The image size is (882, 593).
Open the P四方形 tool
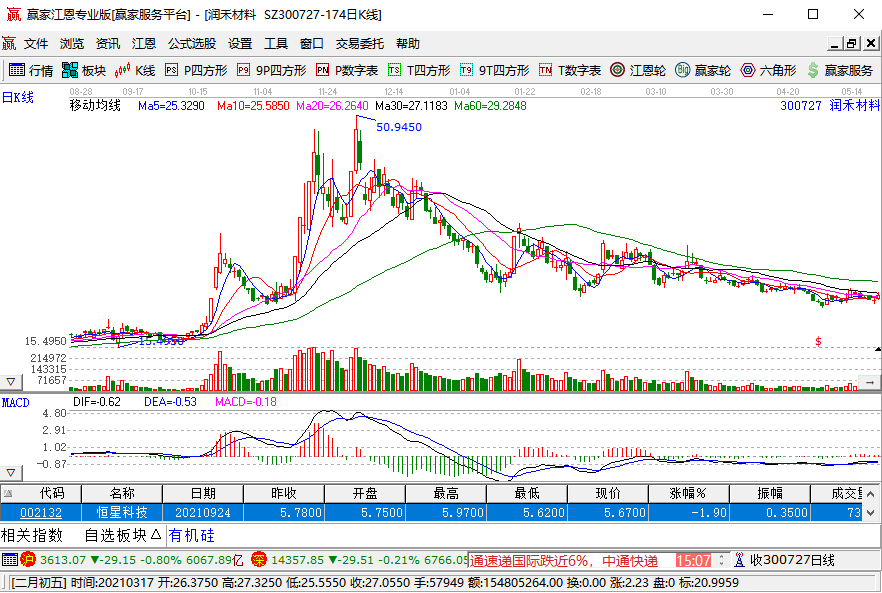coord(196,70)
